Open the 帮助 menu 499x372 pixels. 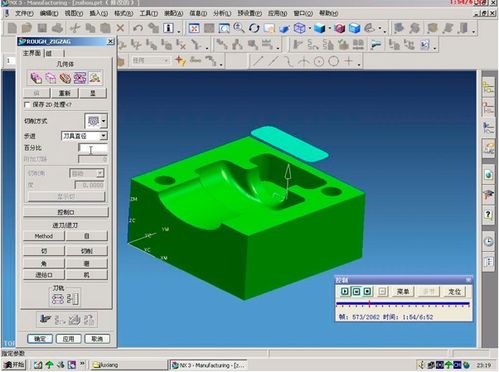point(328,13)
